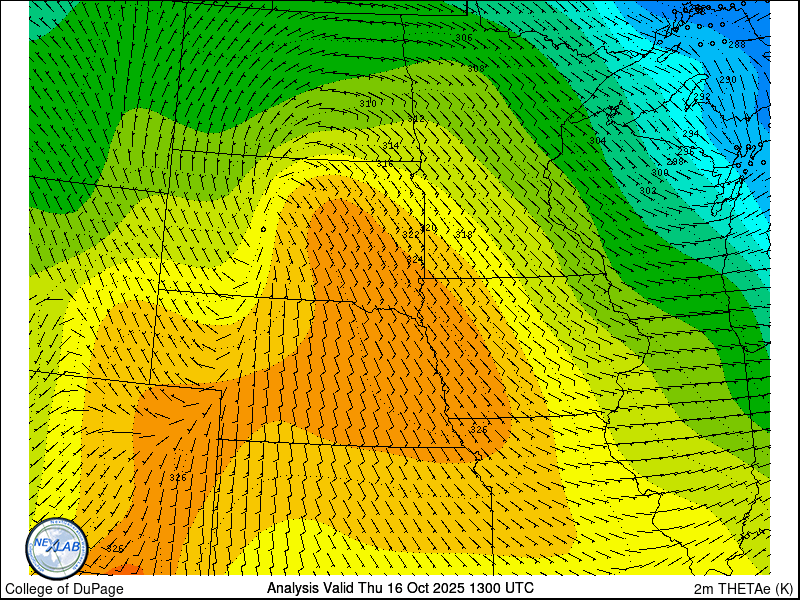The height and width of the screenshot is (600, 800).
Task: Click the 2m THETAe (K) label
Action: pyautogui.click(x=744, y=589)
